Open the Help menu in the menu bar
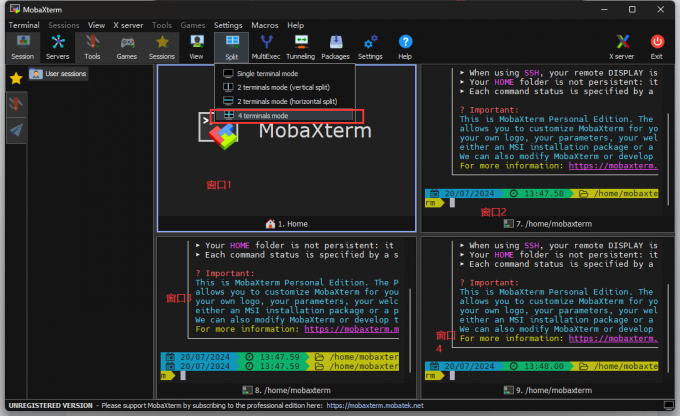Screen dimensions: 680x416 (x=295, y=25)
